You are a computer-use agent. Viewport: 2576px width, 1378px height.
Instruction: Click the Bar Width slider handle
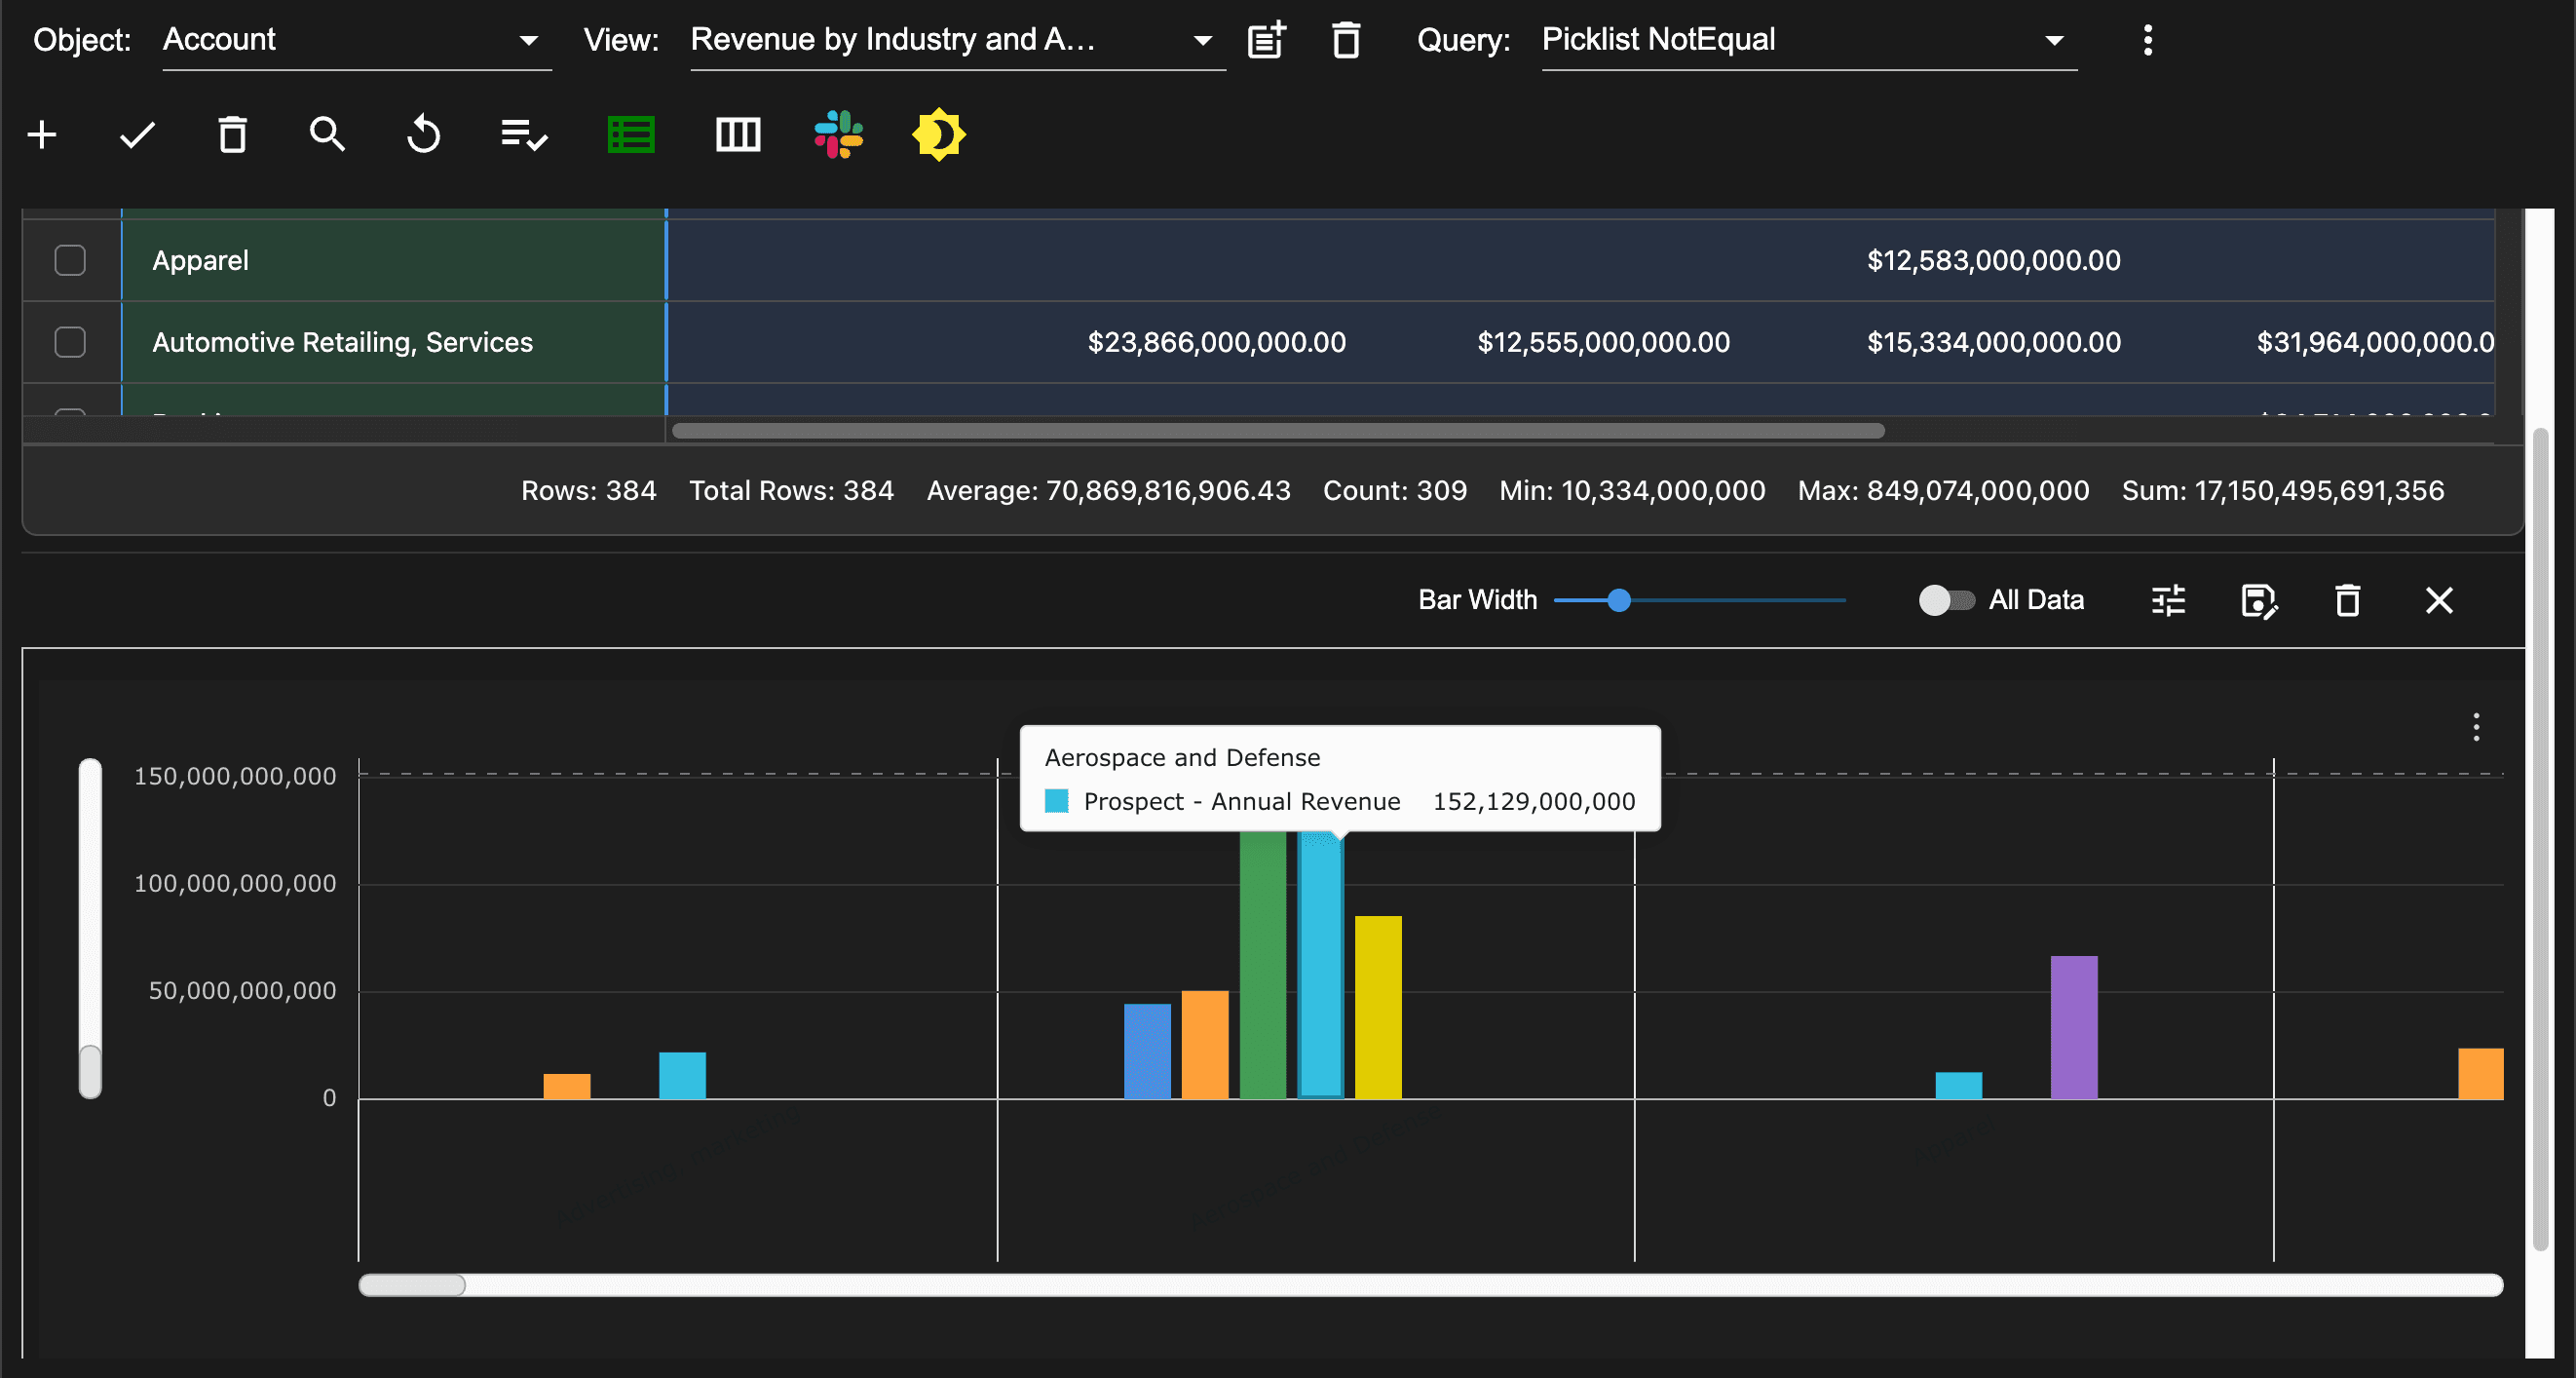(x=1619, y=600)
